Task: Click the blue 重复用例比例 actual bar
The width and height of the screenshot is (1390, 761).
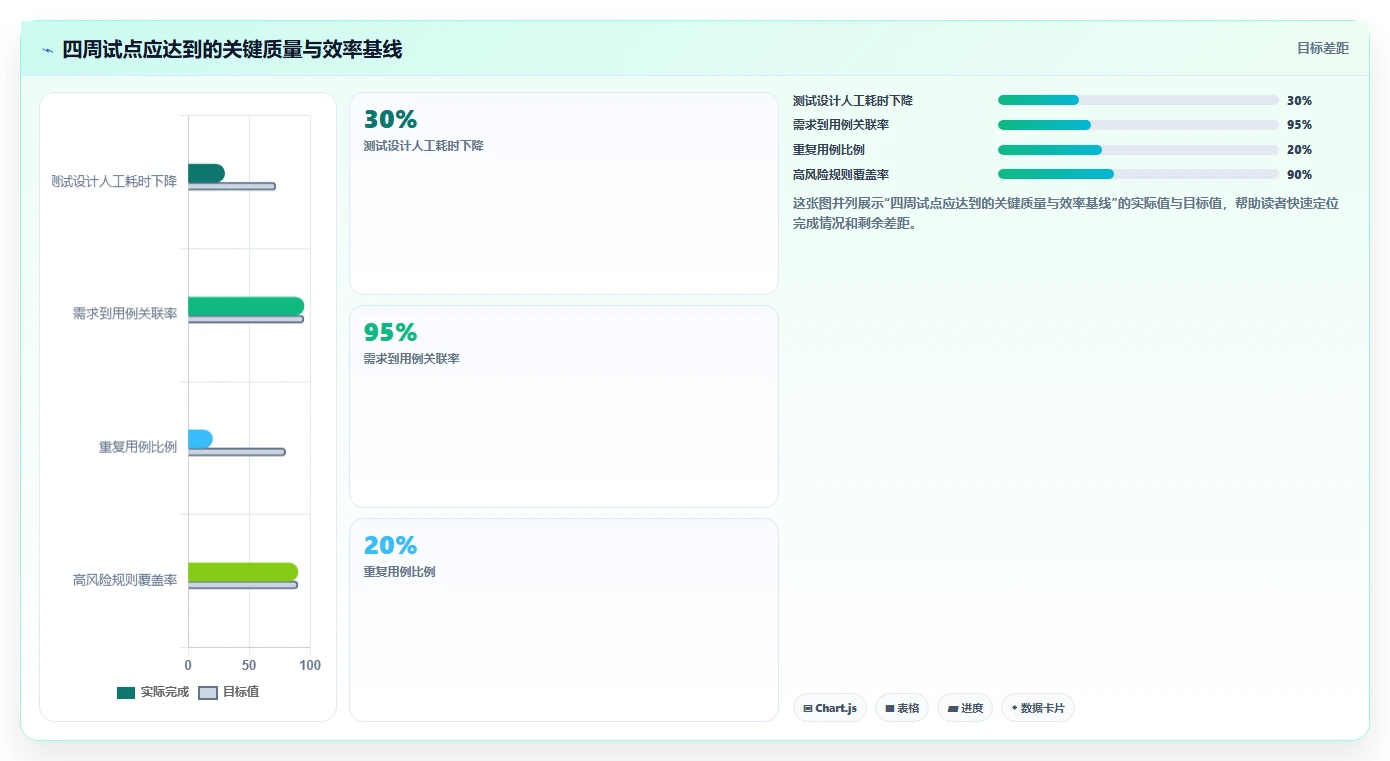Action: [x=200, y=439]
